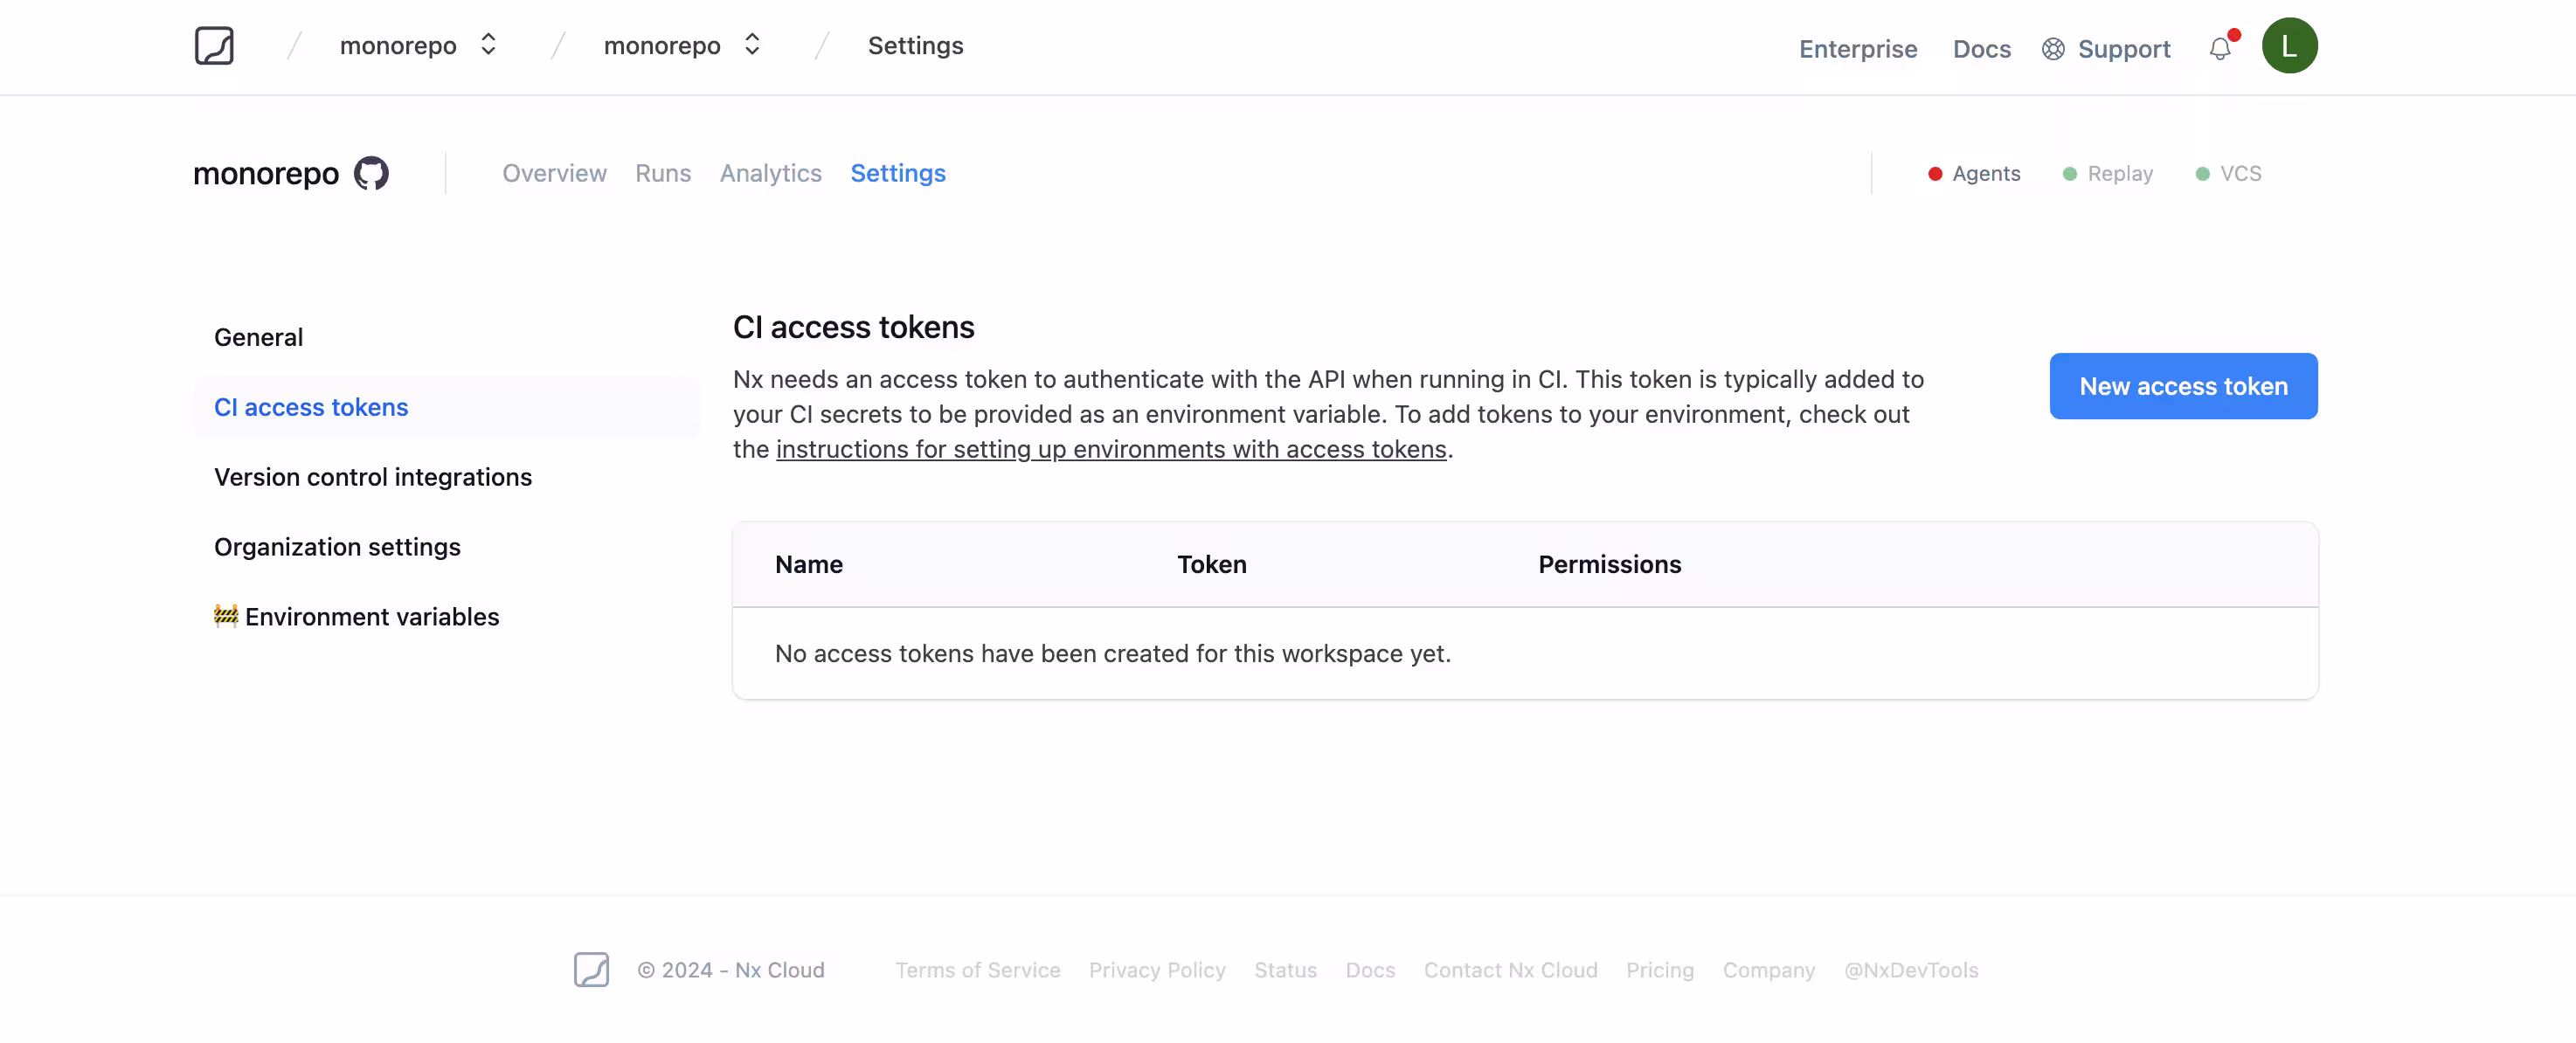Click the Nx Cloud logo in footer
Image resolution: width=2576 pixels, height=1043 pixels.
click(591, 969)
